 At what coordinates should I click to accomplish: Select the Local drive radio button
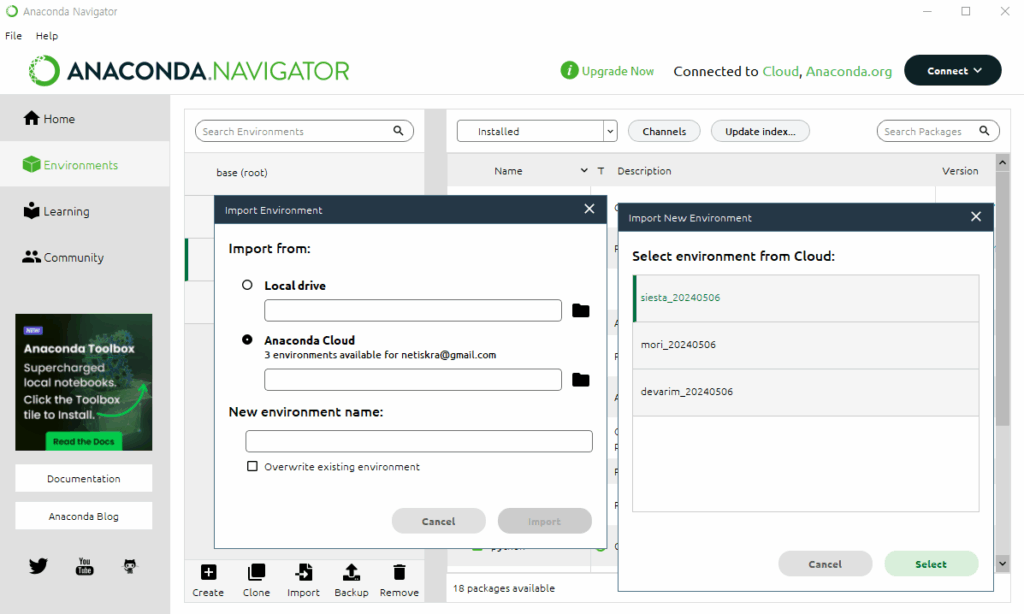(x=248, y=285)
